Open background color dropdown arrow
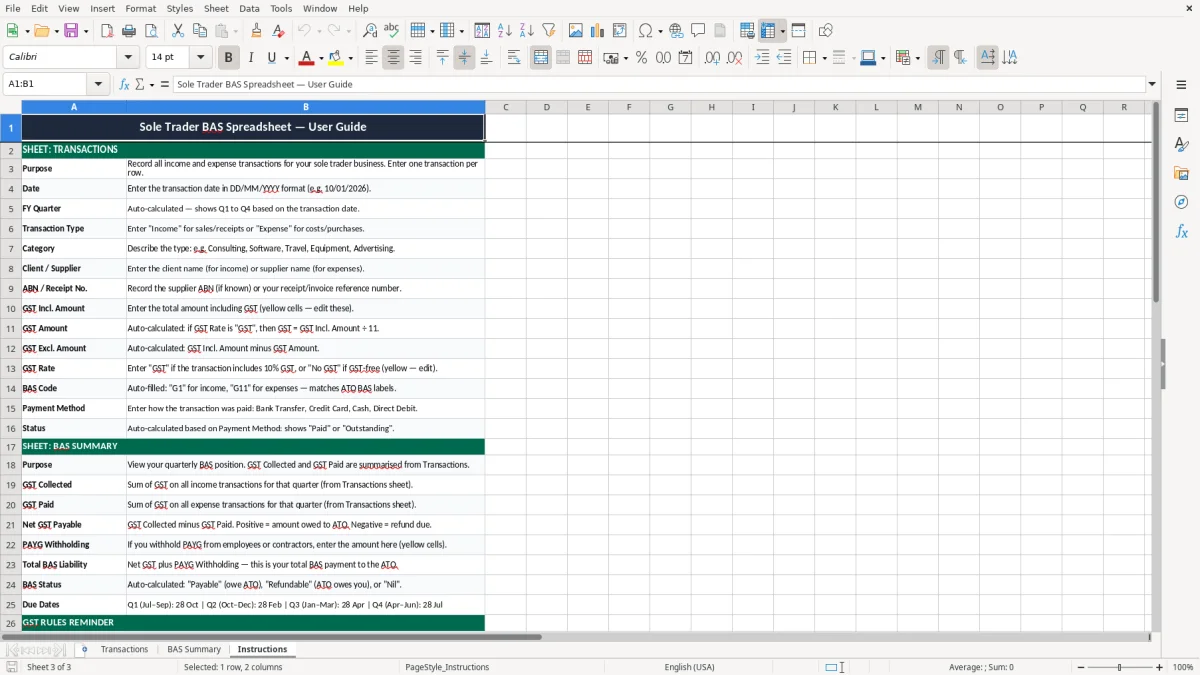The image size is (1200, 675). point(350,58)
